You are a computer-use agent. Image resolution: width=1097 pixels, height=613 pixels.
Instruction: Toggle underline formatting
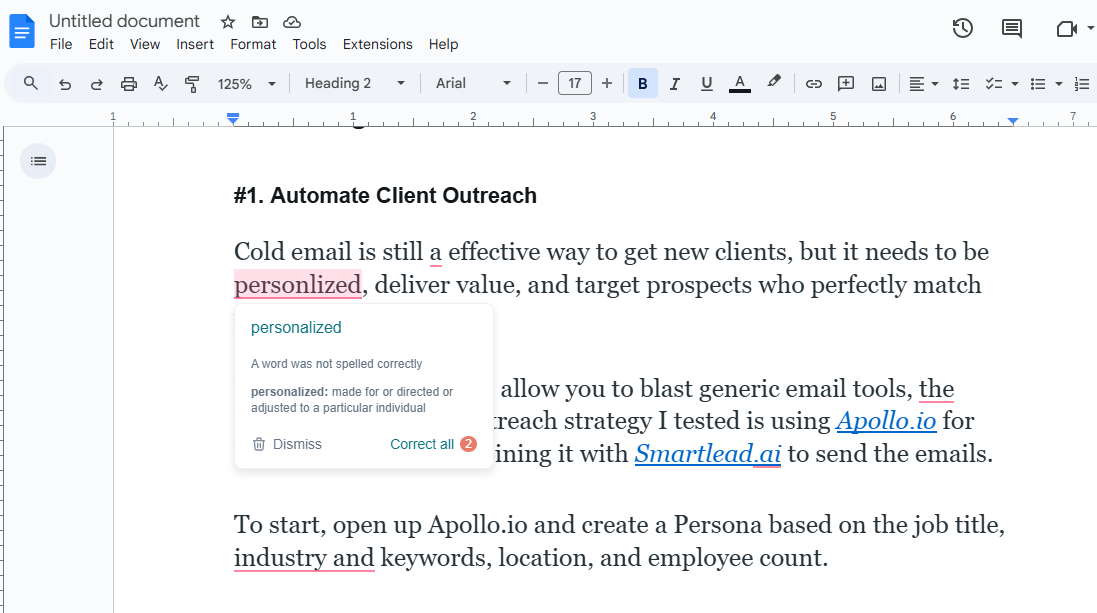pos(707,84)
